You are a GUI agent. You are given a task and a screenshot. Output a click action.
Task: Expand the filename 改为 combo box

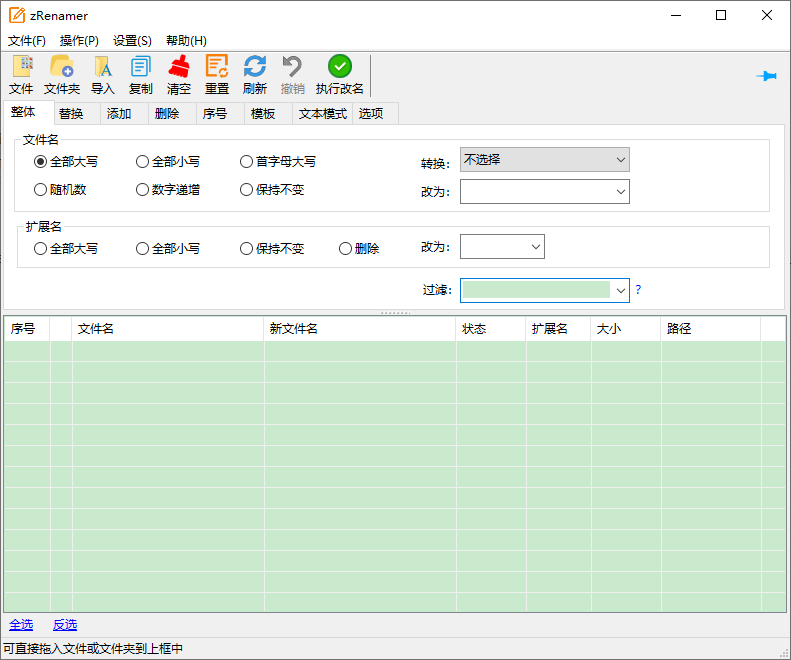click(x=620, y=191)
